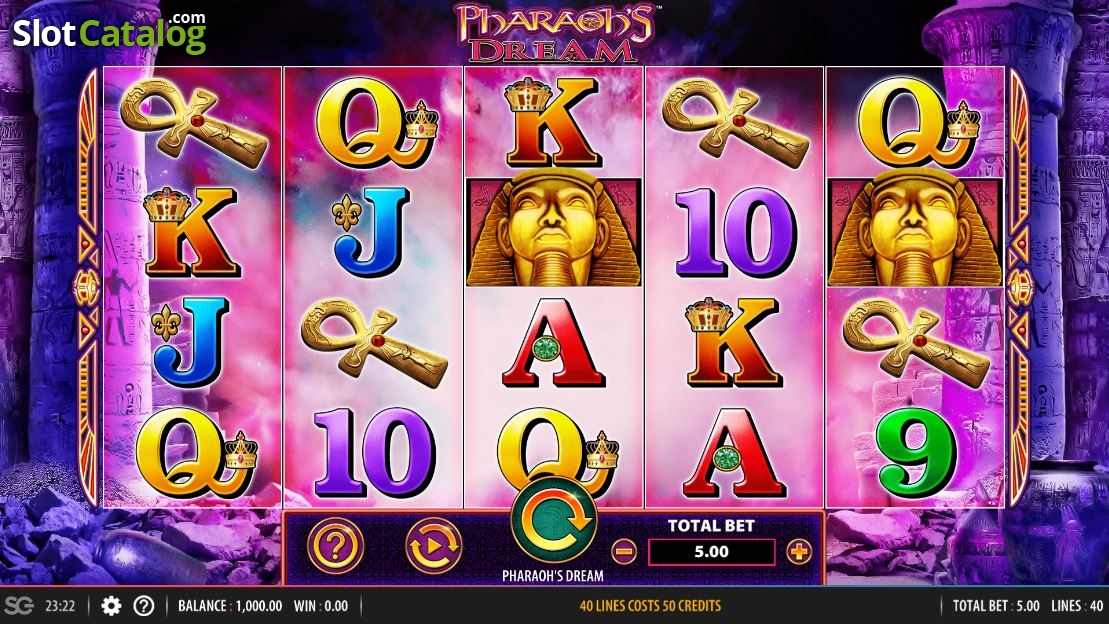
Task: Start autoplay with the circular arrows button
Action: pos(434,545)
